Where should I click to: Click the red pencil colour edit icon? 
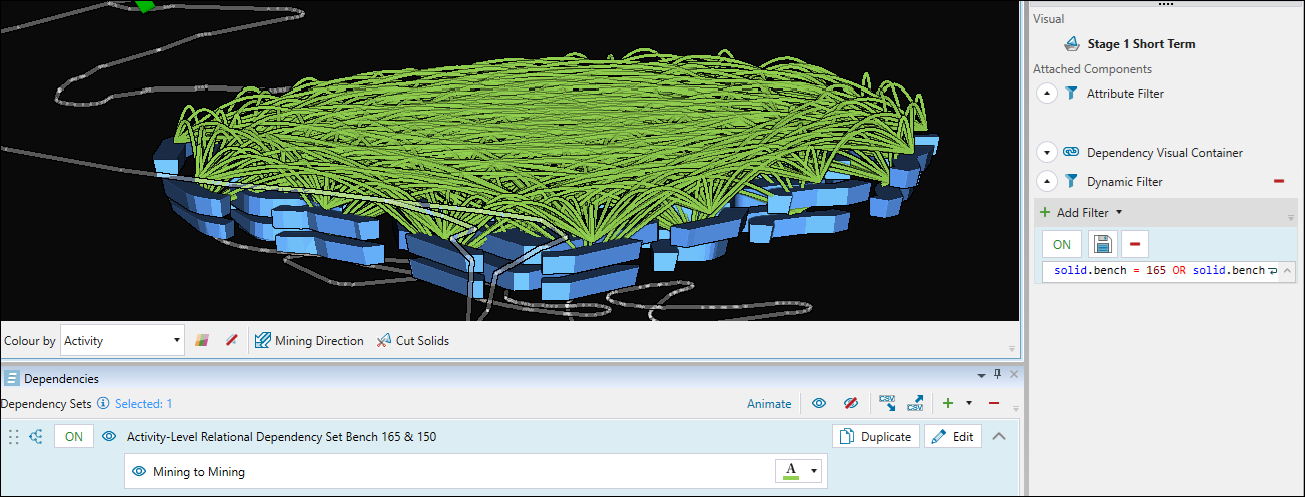231,340
